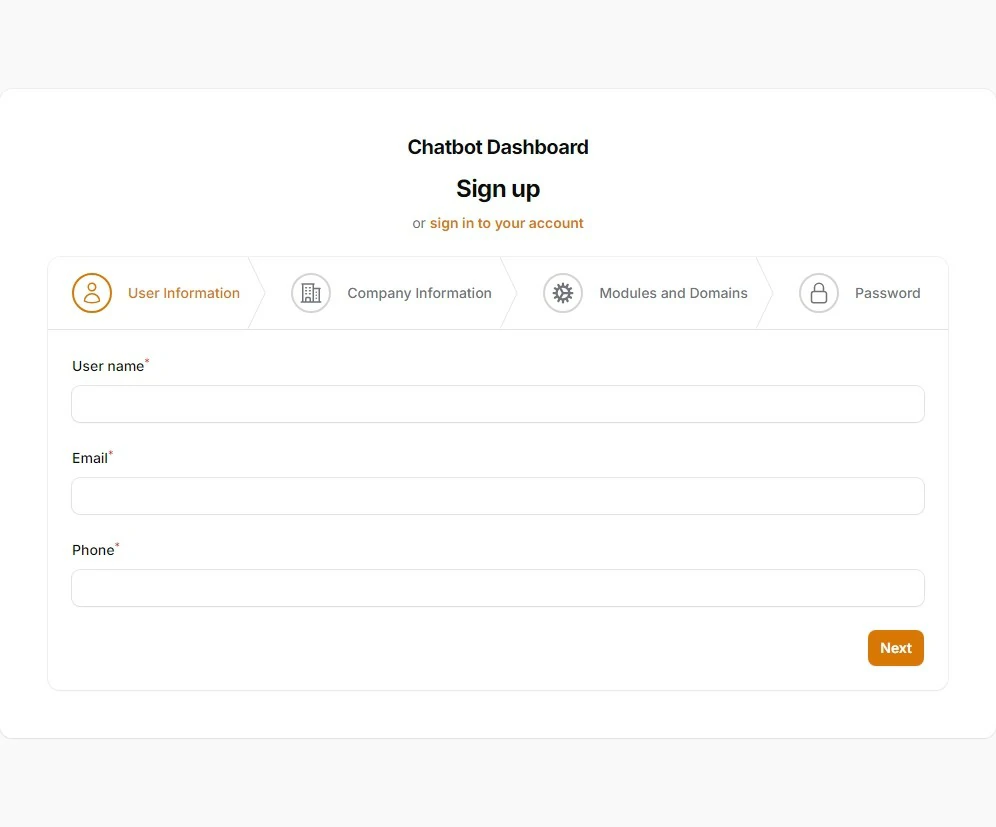Click the Chatbot Dashboard title
Image resolution: width=996 pixels, height=827 pixels.
click(498, 147)
